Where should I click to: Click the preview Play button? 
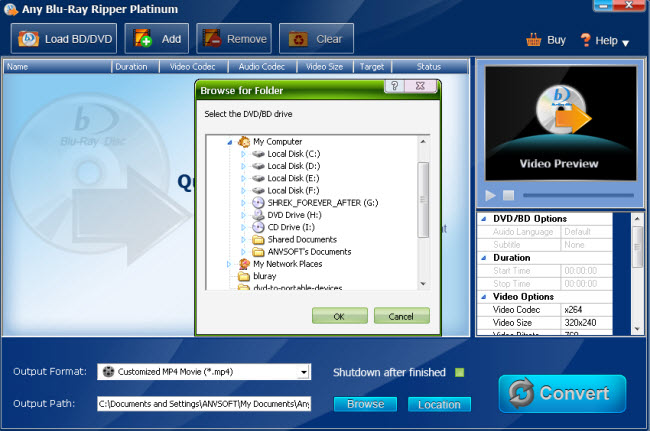(490, 195)
